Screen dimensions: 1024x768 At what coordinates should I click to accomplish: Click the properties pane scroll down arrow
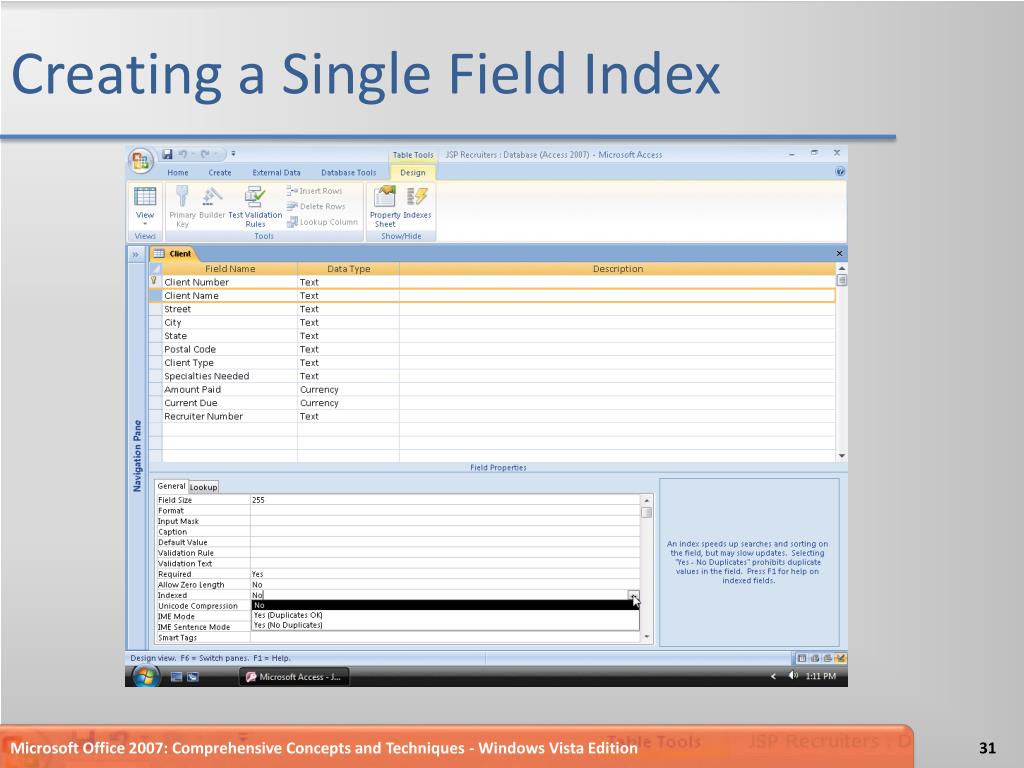[x=647, y=637]
